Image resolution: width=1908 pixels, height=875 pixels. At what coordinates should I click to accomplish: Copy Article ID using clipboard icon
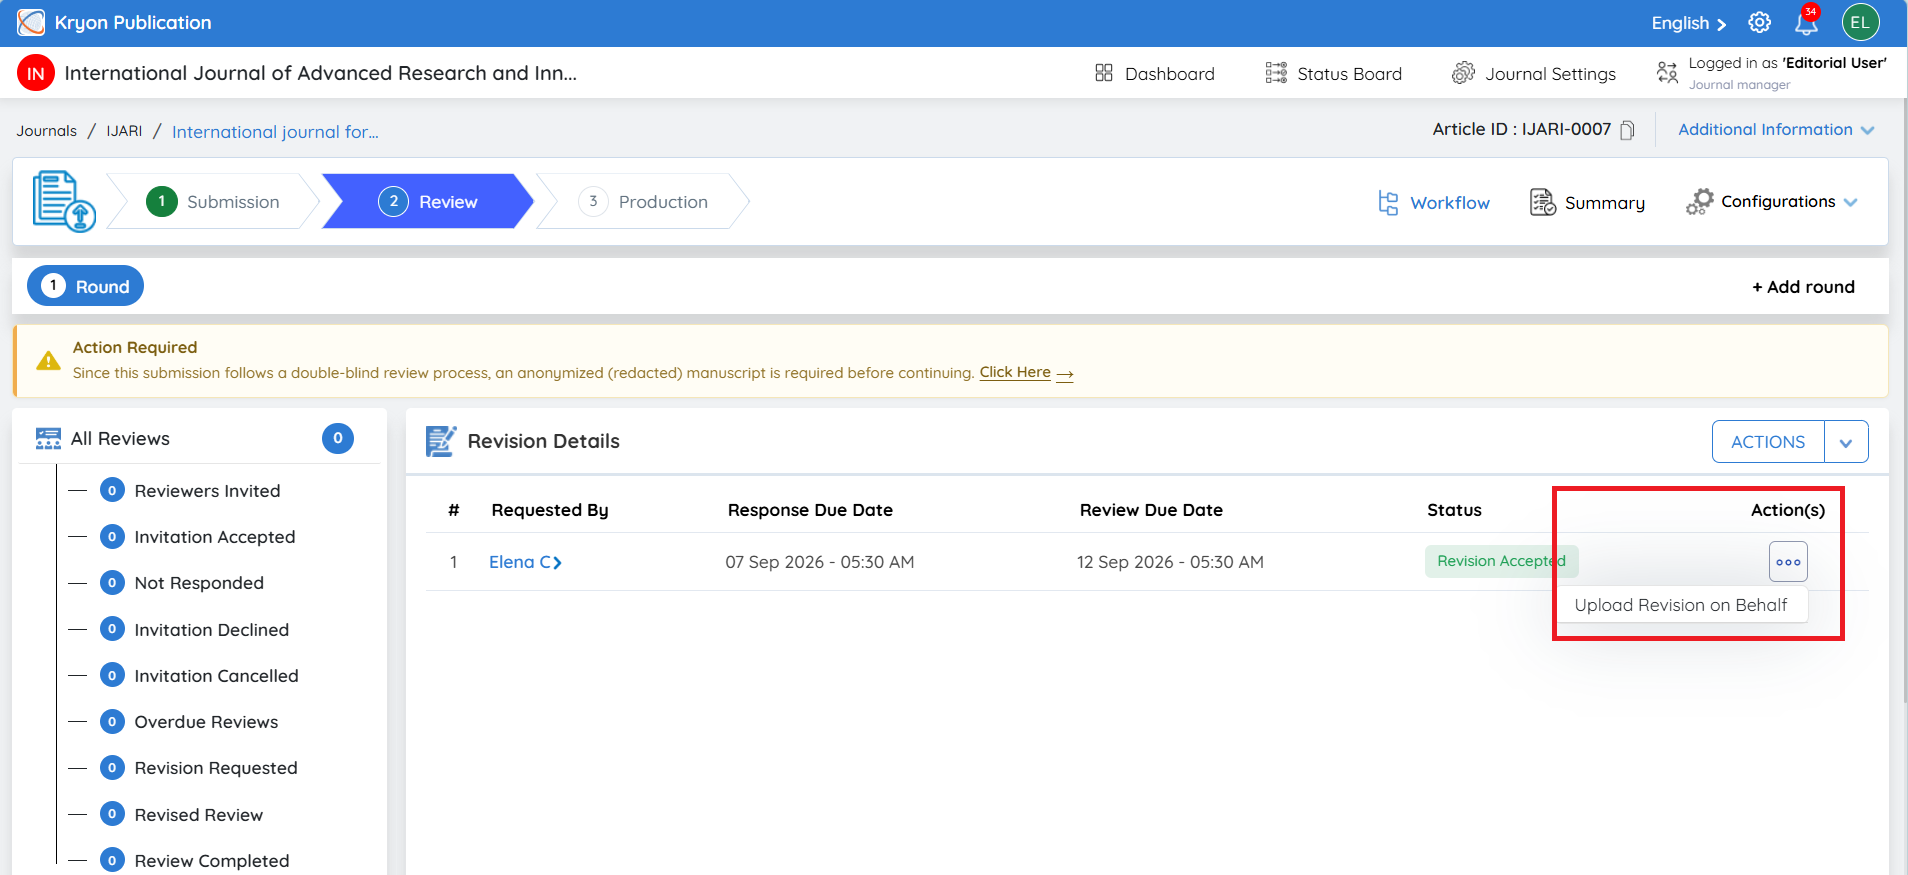(1627, 130)
